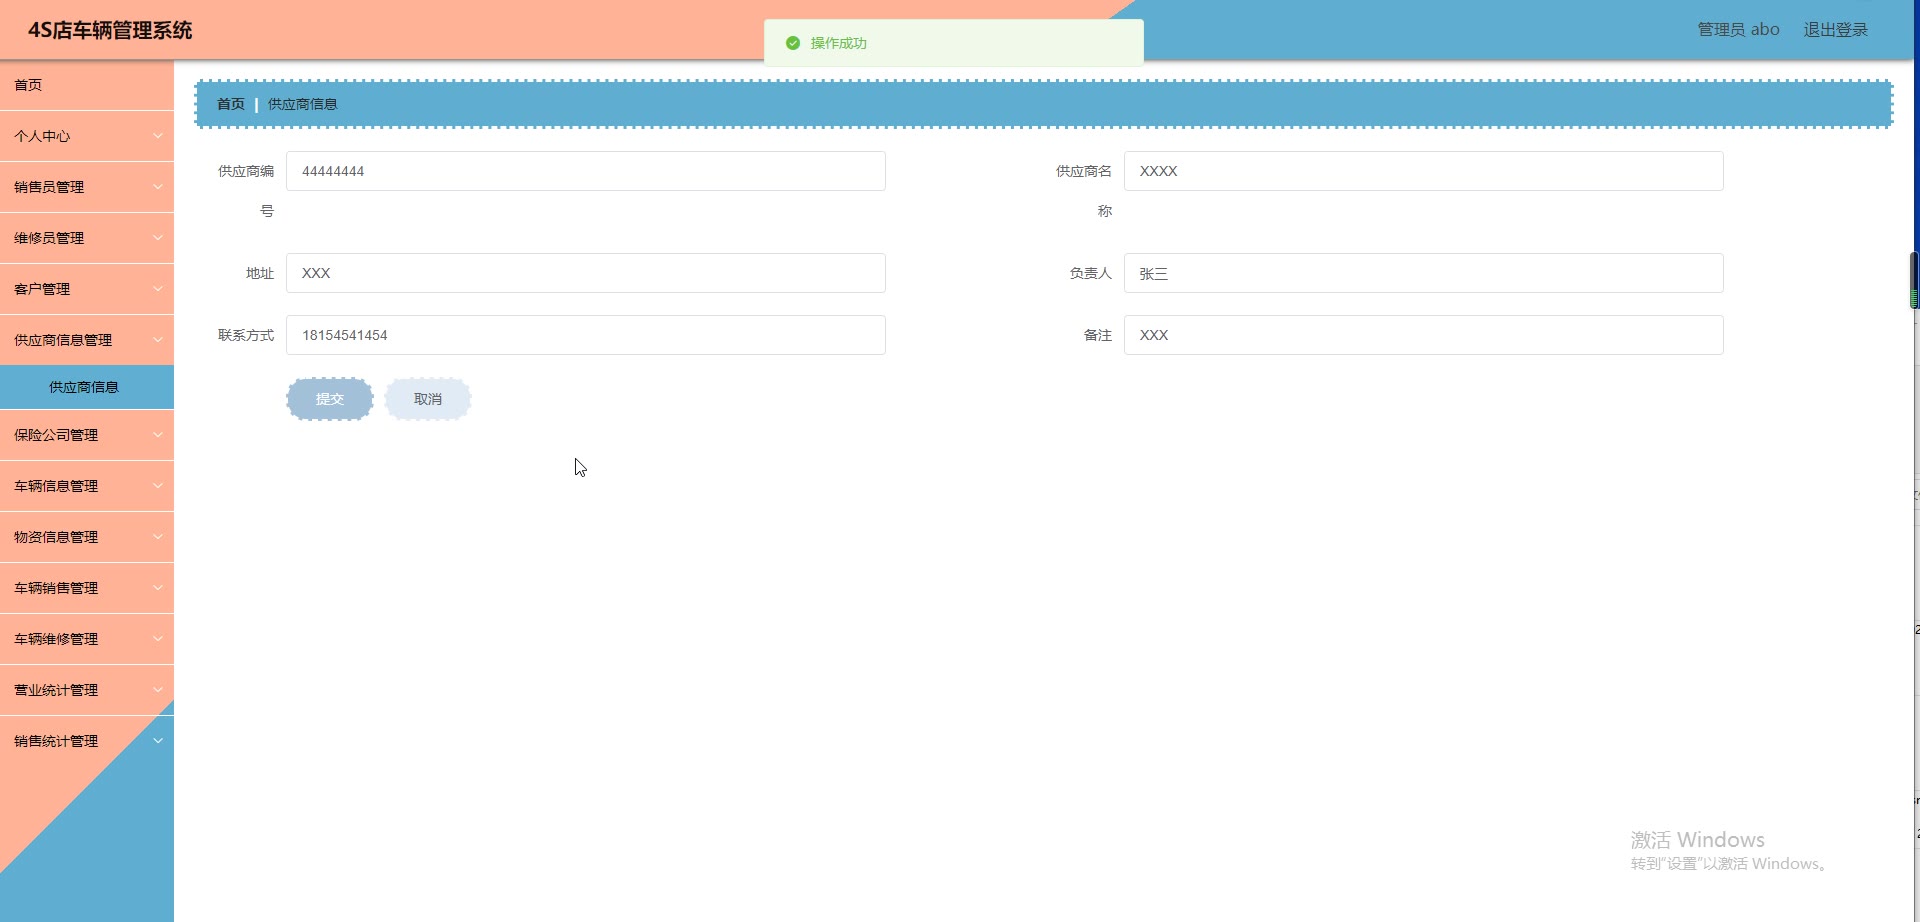1920x922 pixels.
Task: Click the page vertical scrollbar thumb
Action: (x=1914, y=280)
